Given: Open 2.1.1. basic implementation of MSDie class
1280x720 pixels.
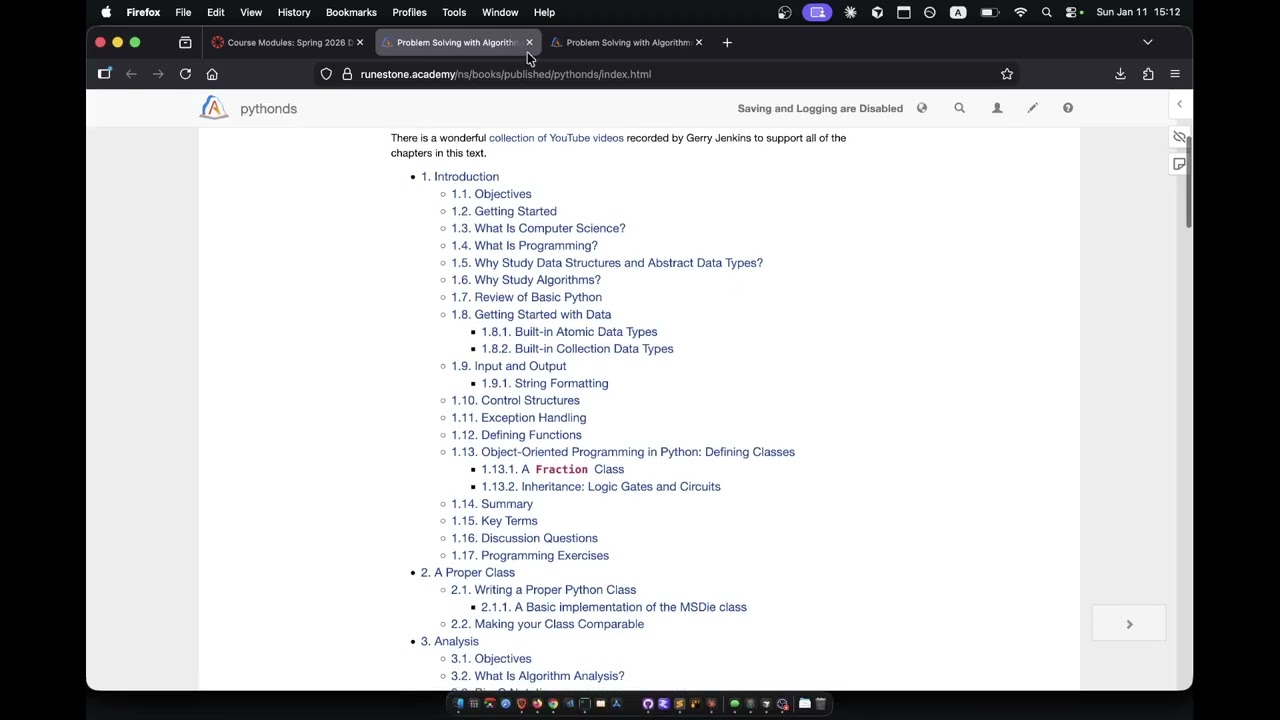Looking at the screenshot, I should [613, 607].
